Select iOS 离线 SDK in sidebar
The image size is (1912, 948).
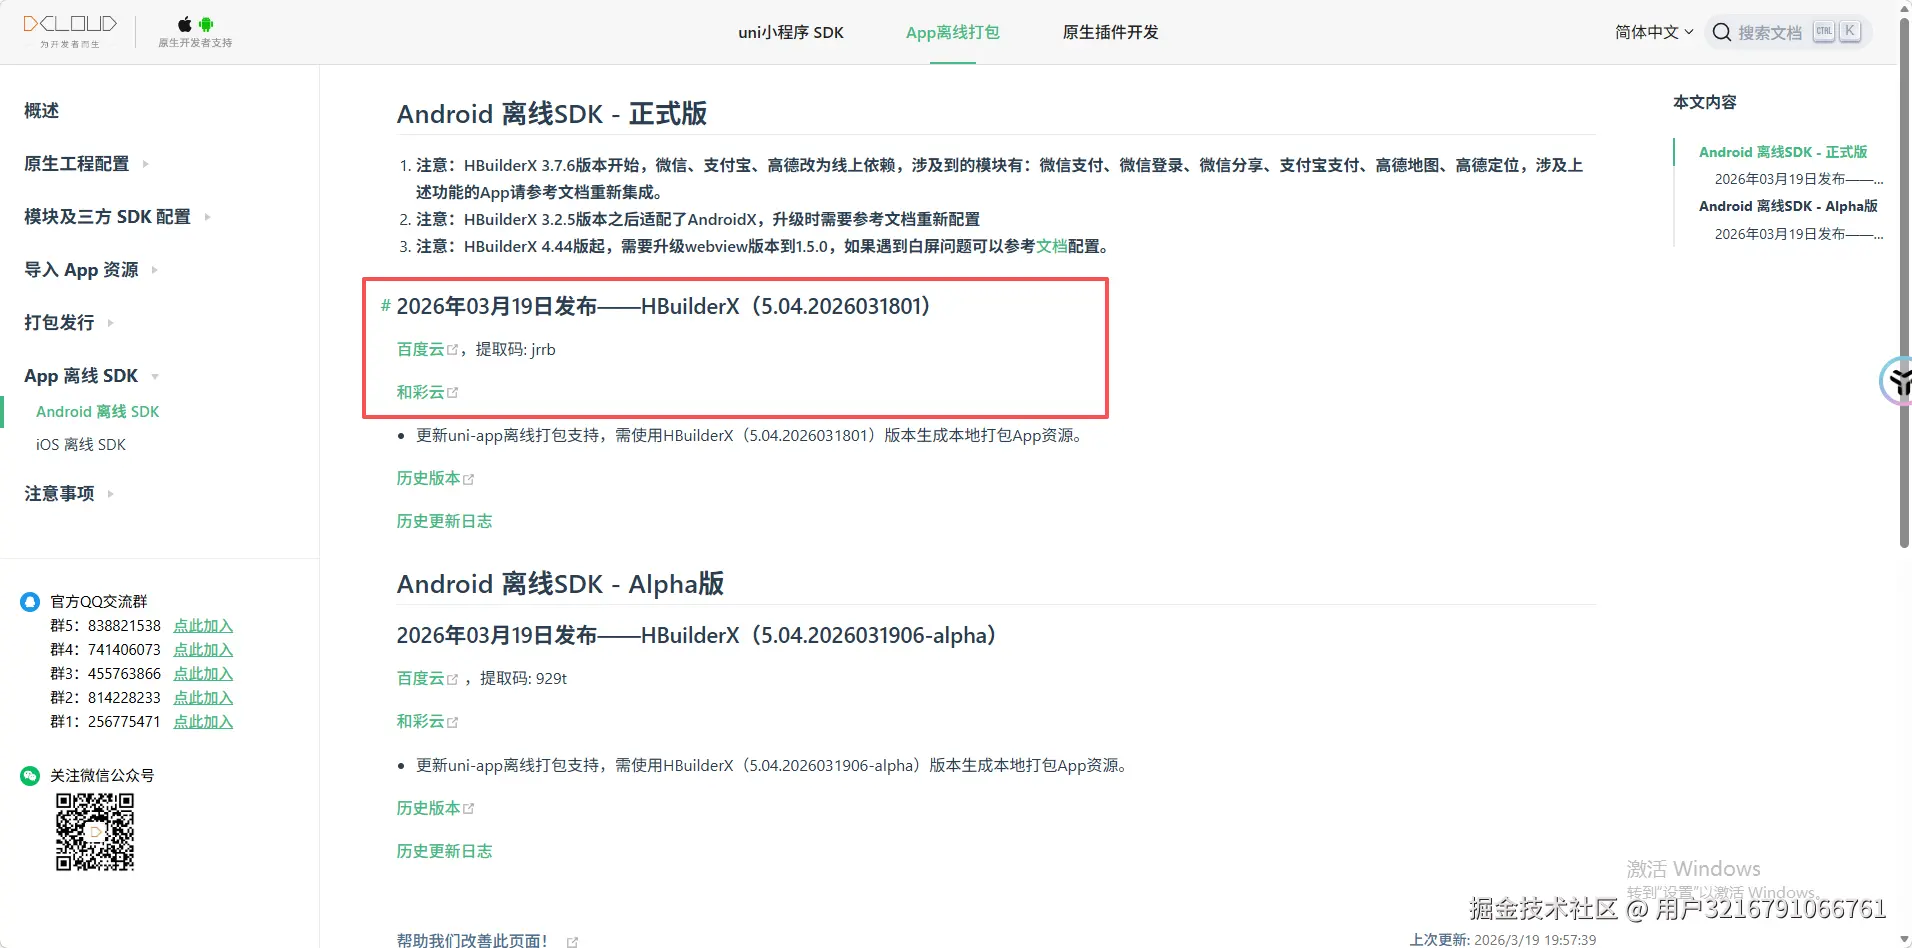click(x=81, y=445)
